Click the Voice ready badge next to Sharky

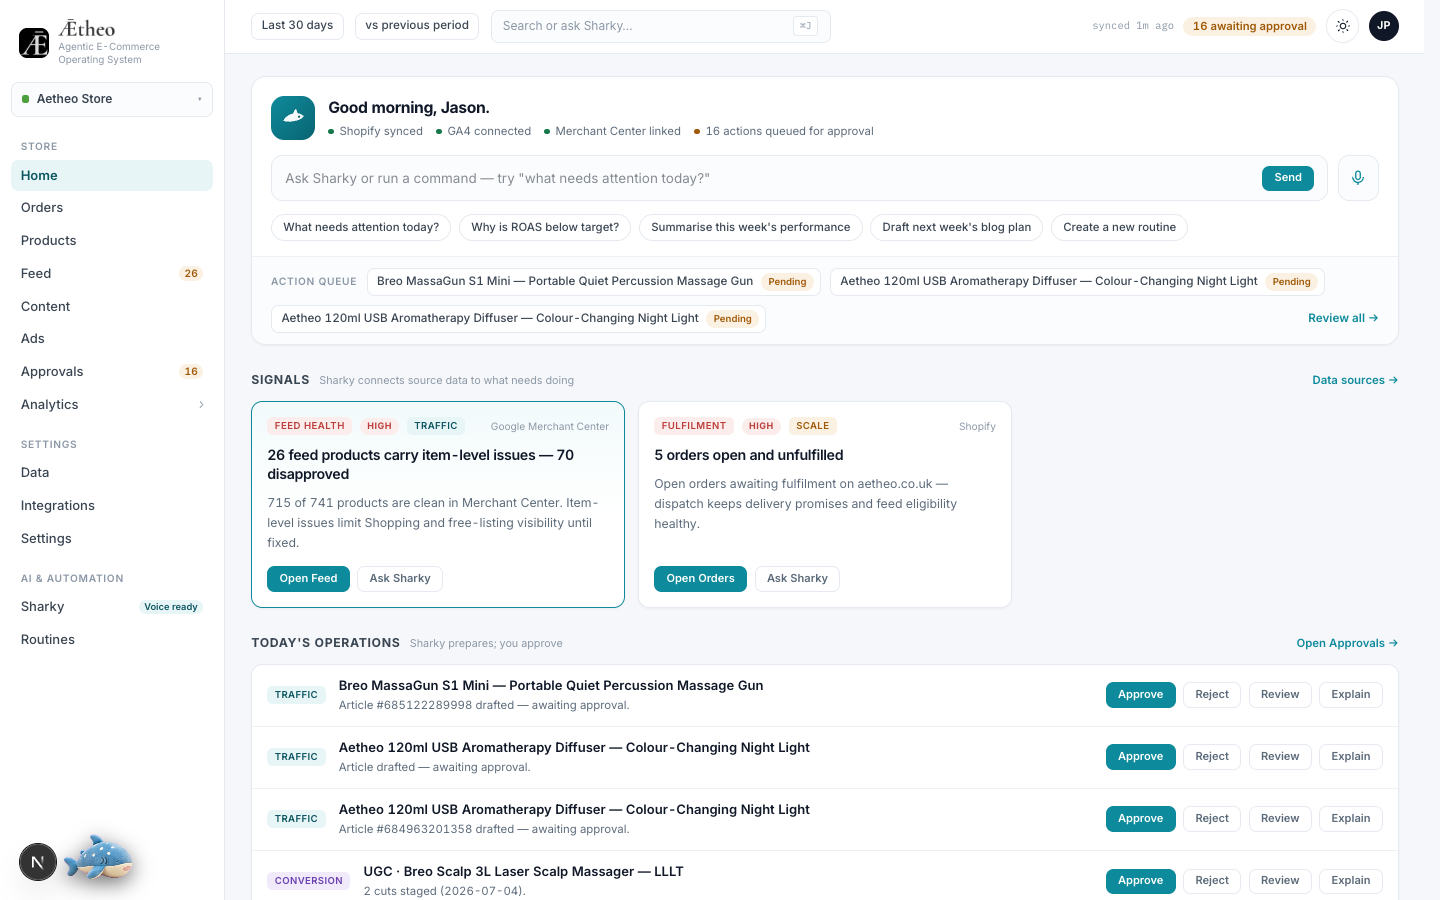point(171,607)
